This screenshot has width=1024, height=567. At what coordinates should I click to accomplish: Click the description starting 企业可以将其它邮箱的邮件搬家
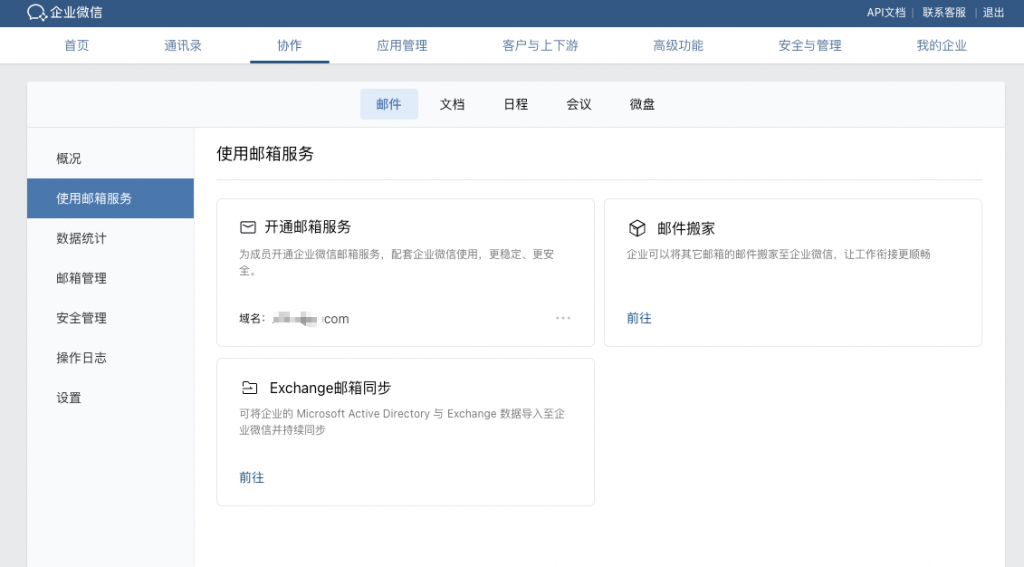point(778,254)
